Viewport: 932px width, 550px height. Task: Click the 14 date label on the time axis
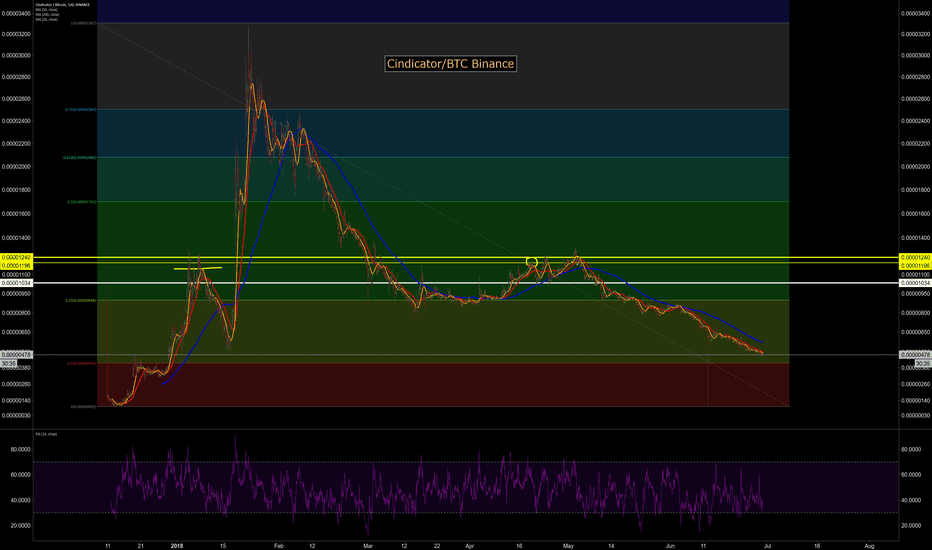pyautogui.click(x=610, y=546)
